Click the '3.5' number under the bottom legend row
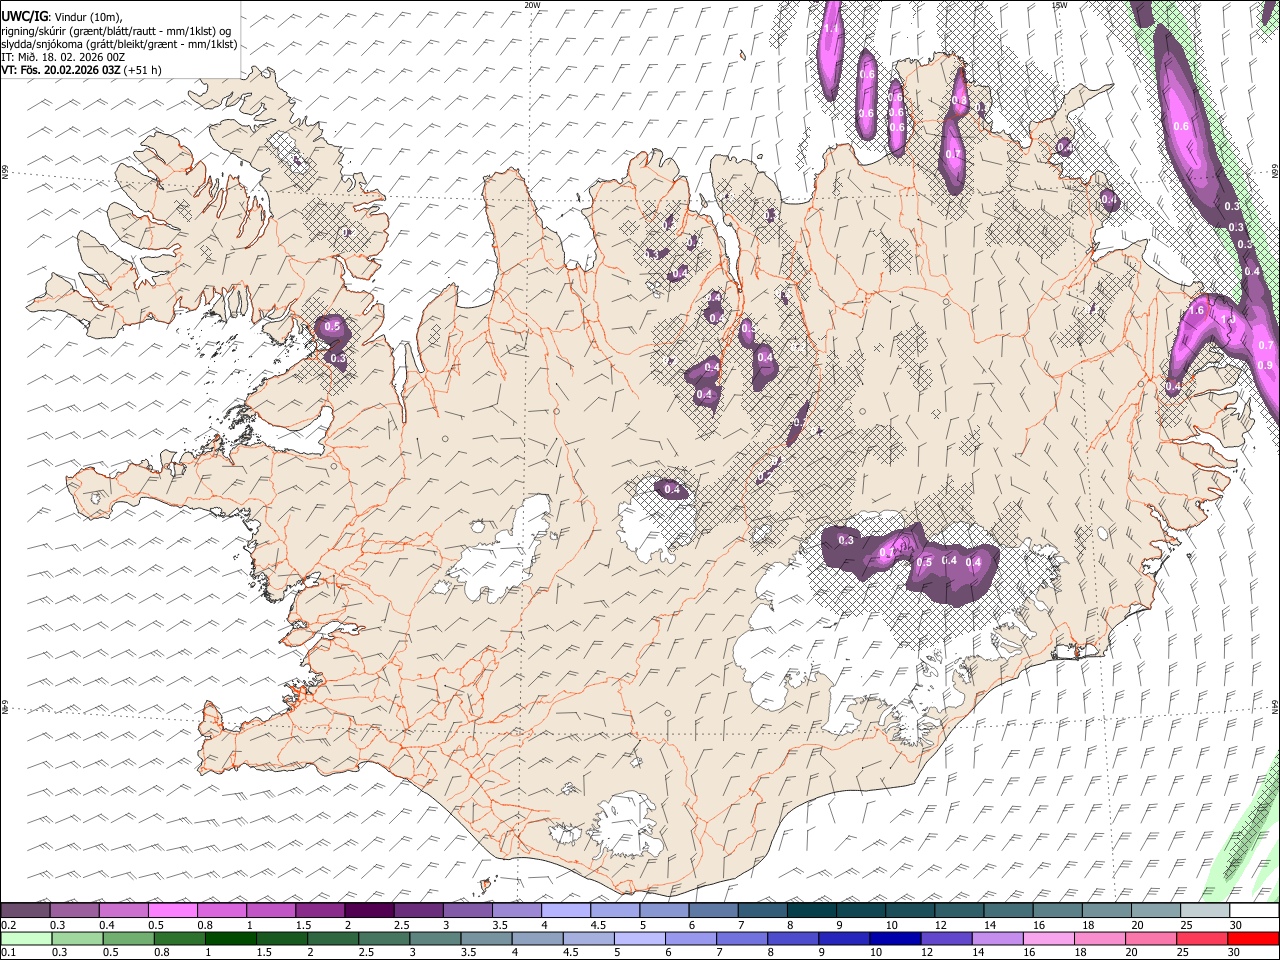This screenshot has height=960, width=1280. 467,952
